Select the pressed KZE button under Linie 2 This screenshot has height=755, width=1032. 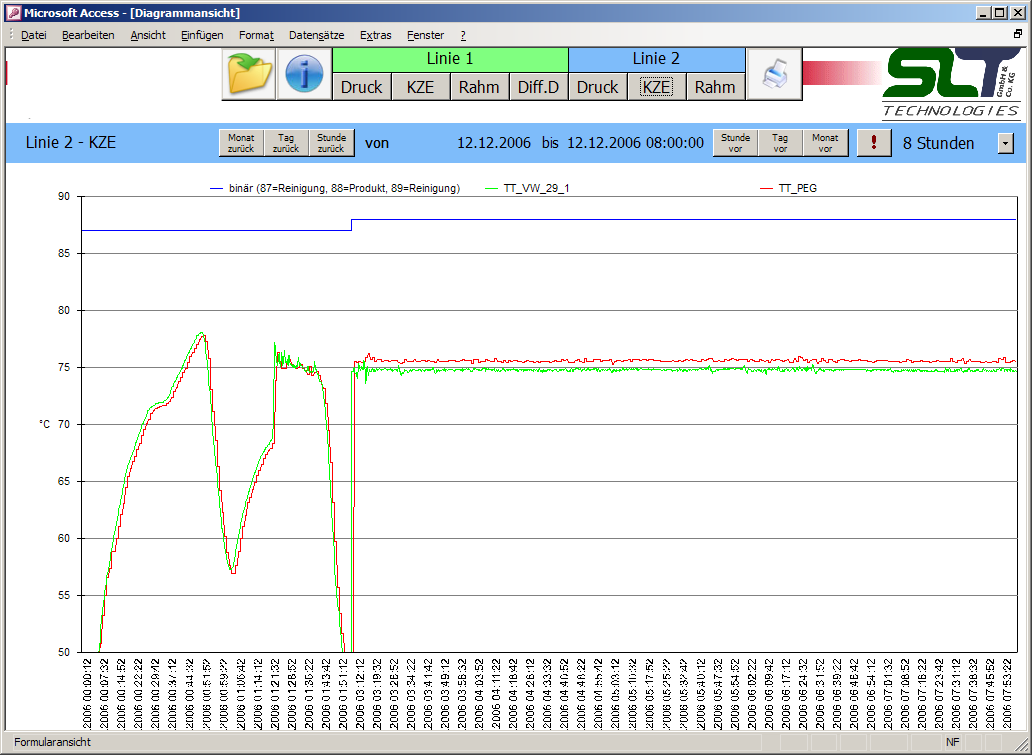[656, 87]
